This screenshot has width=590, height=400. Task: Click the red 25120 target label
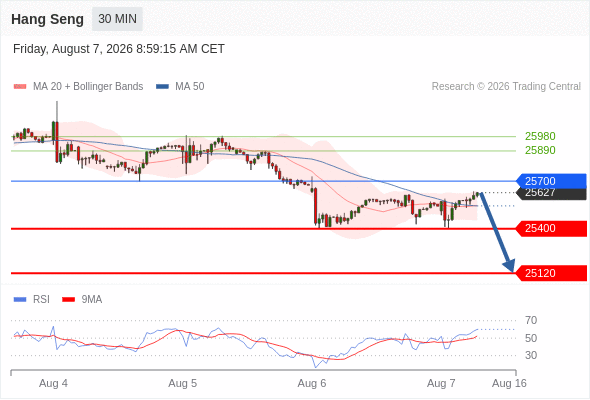551,273
